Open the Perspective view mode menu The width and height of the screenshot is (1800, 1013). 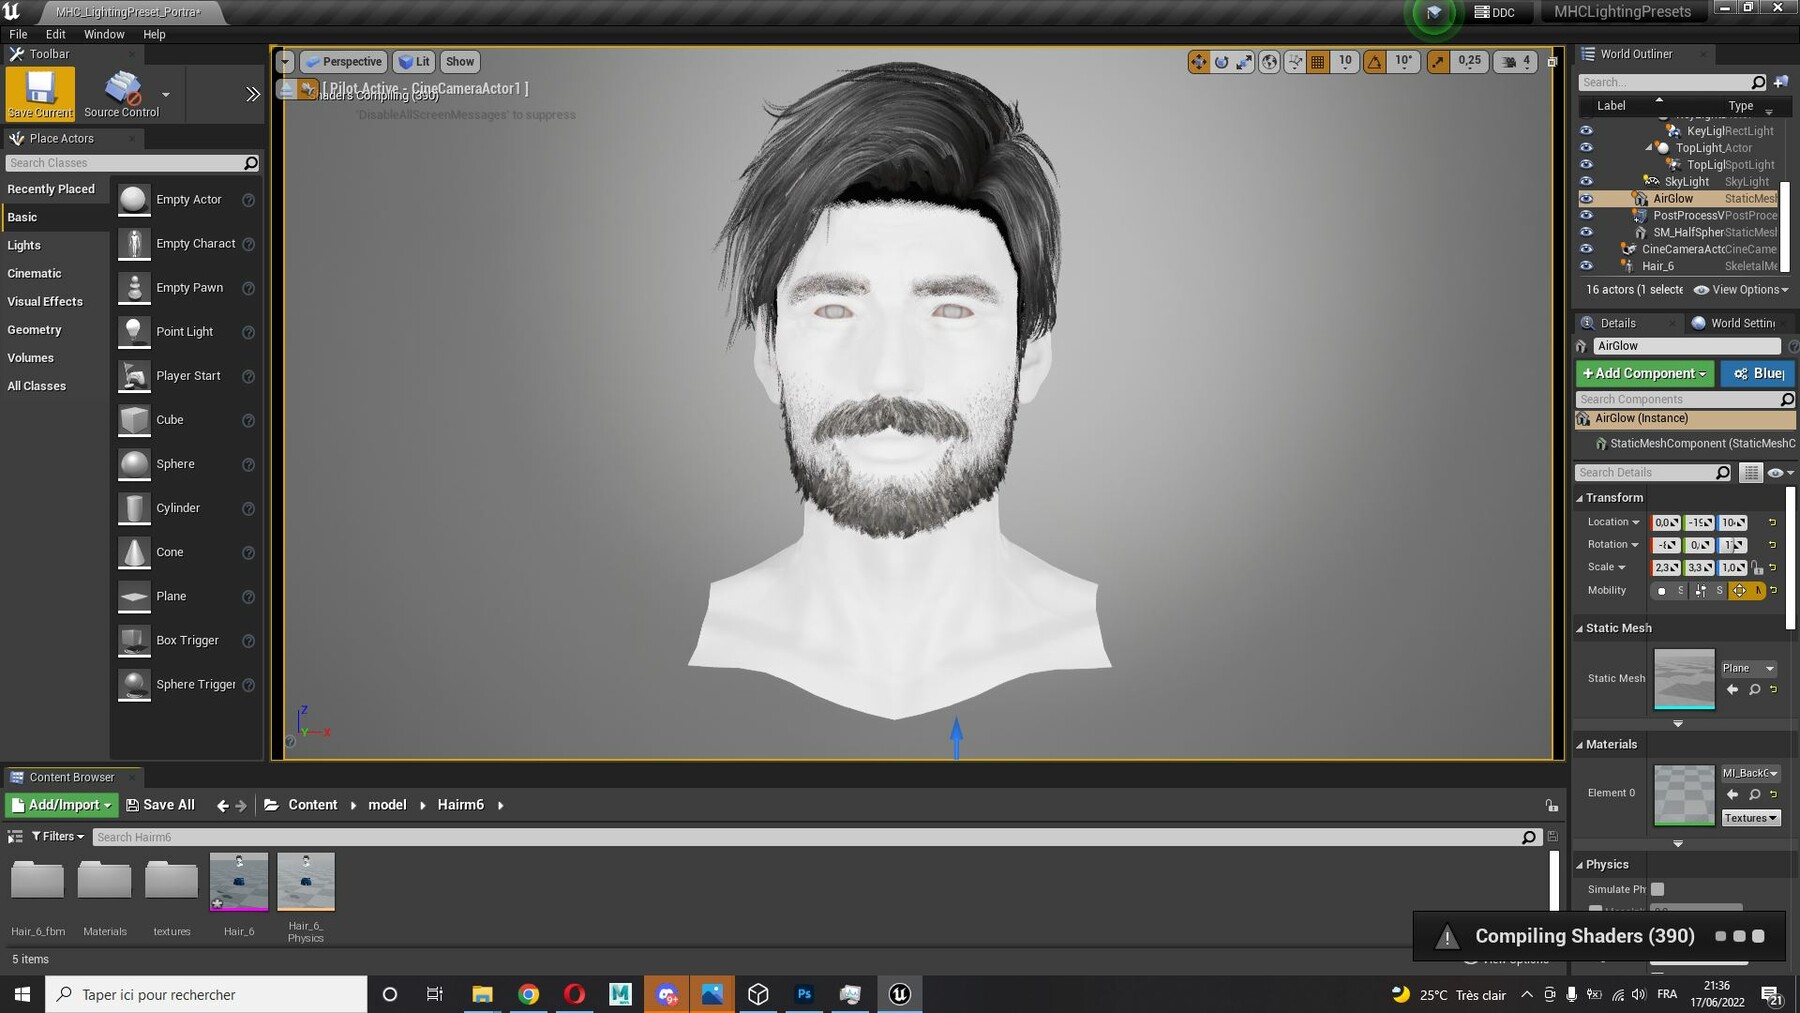click(343, 62)
